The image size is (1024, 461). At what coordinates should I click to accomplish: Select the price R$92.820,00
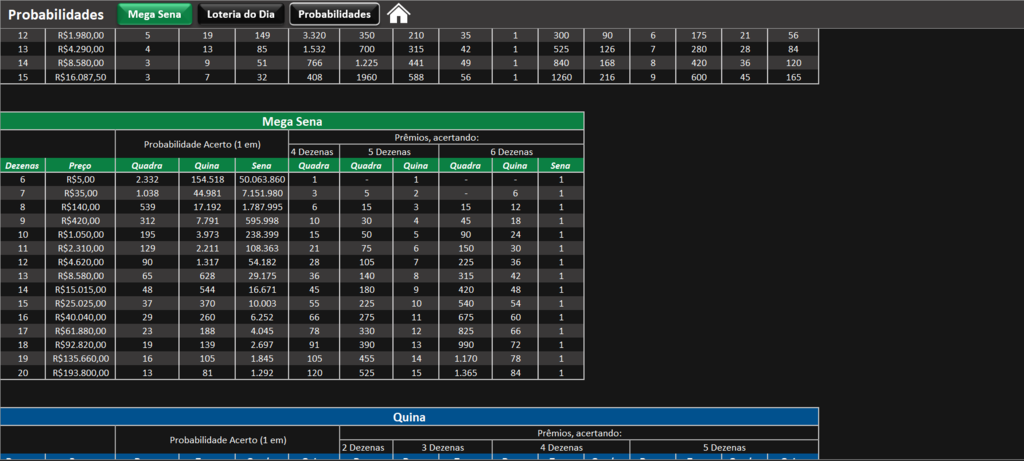coord(80,345)
